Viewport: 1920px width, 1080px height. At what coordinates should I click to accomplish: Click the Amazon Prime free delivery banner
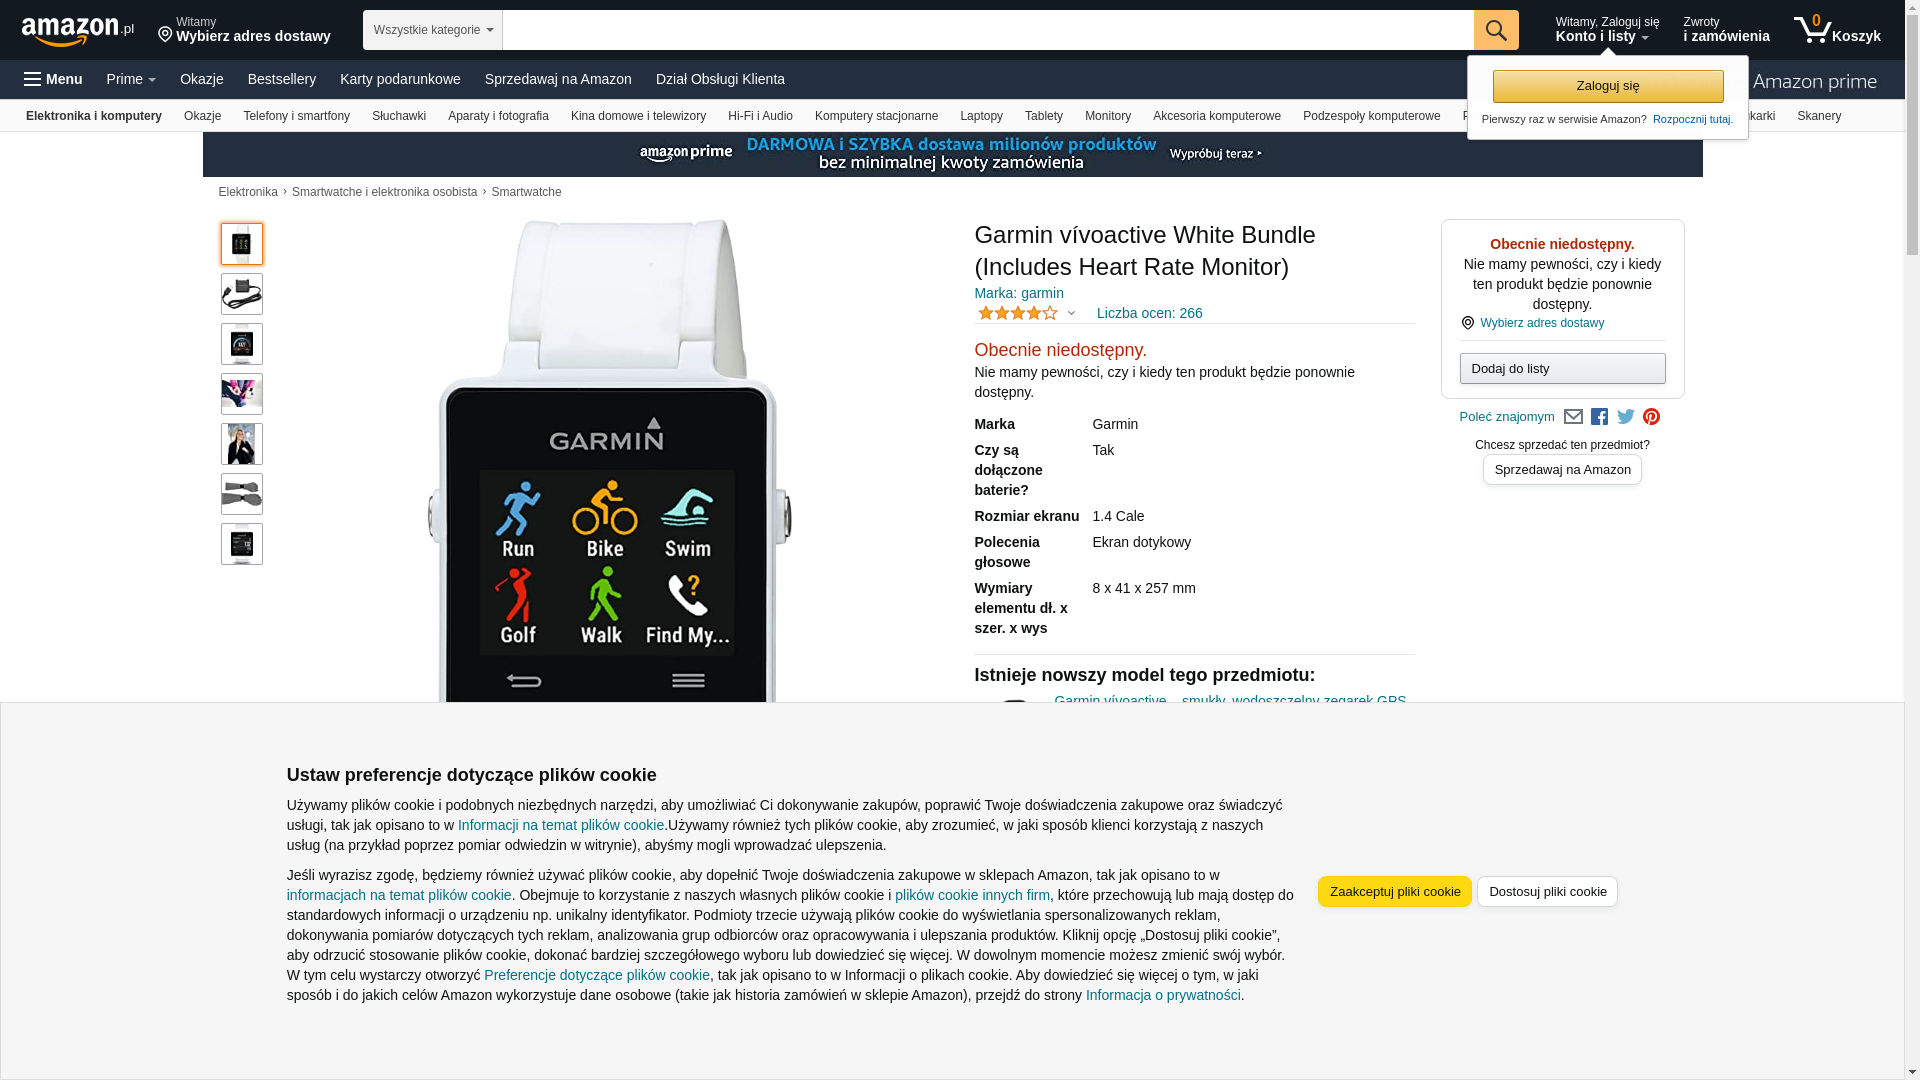[952, 154]
